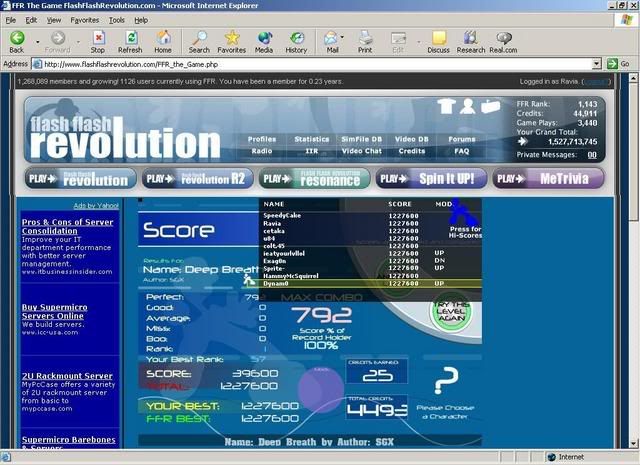
Task: Open the Tools menu
Action: pyautogui.click(x=117, y=20)
